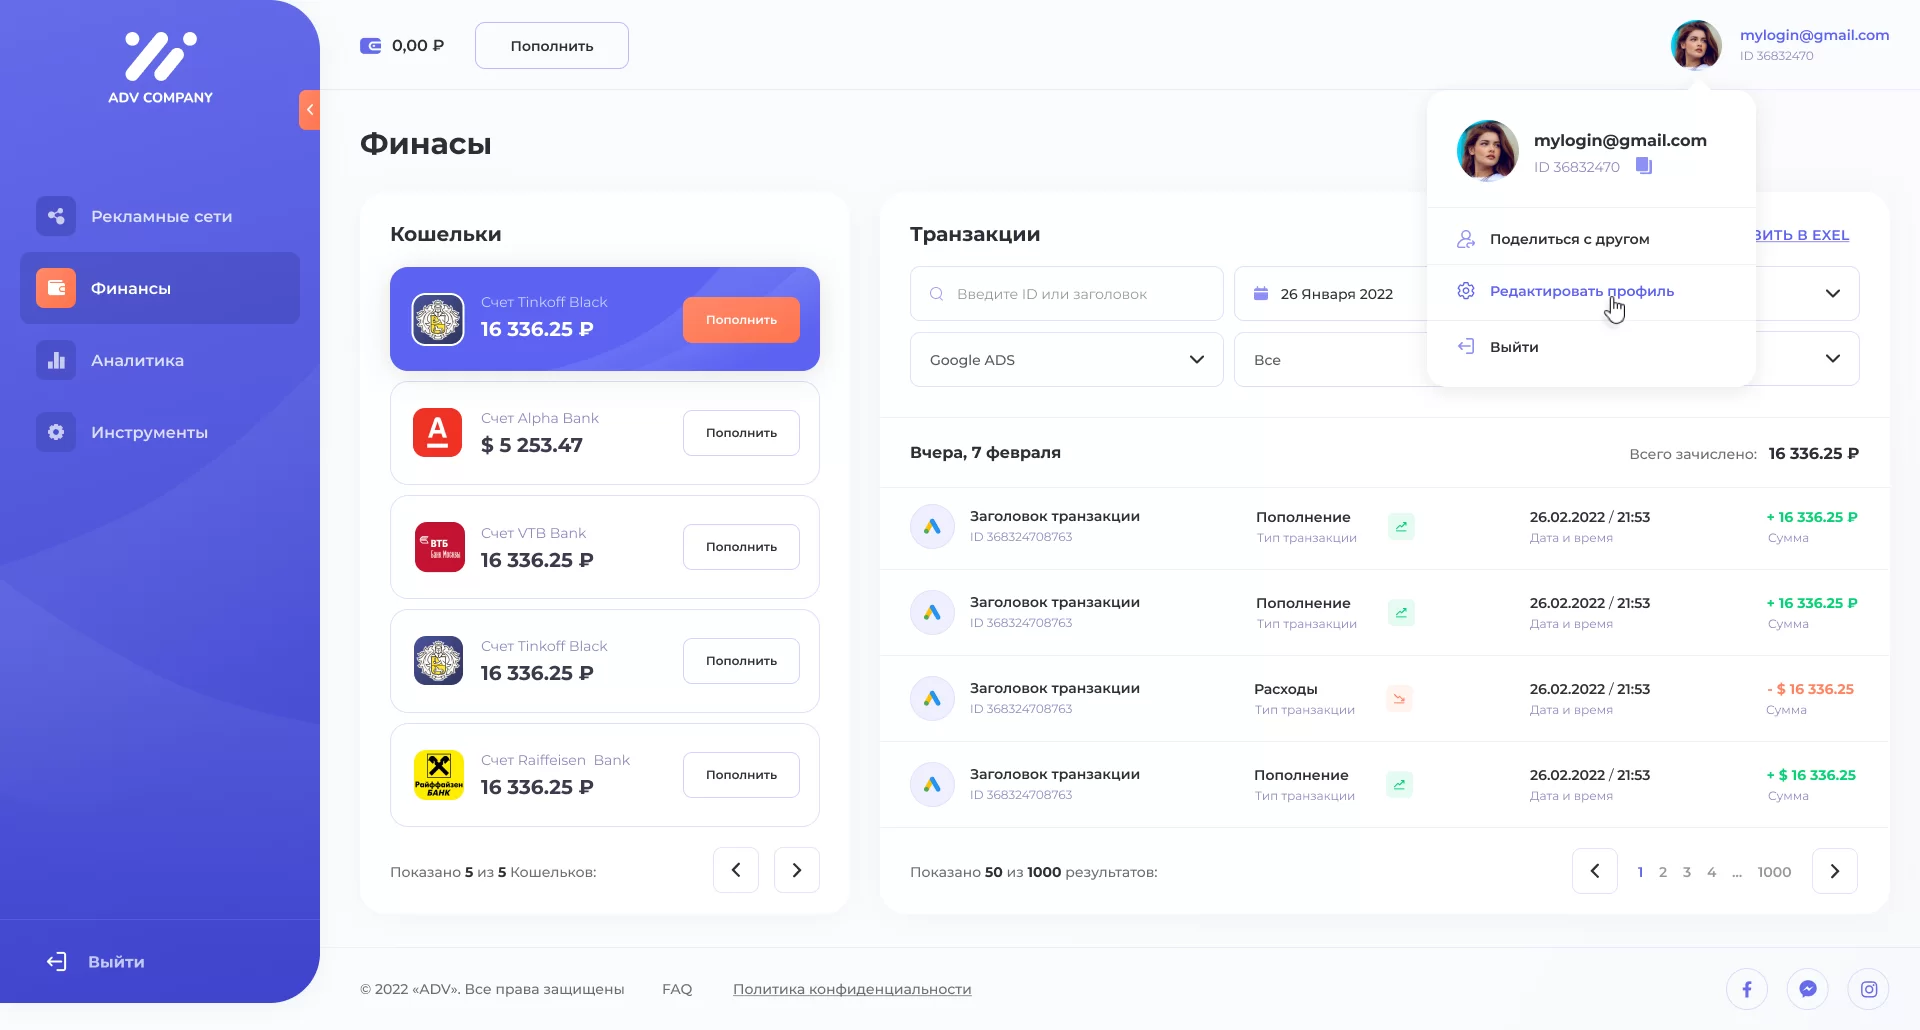Open Messenger icon in footer

tap(1808, 989)
